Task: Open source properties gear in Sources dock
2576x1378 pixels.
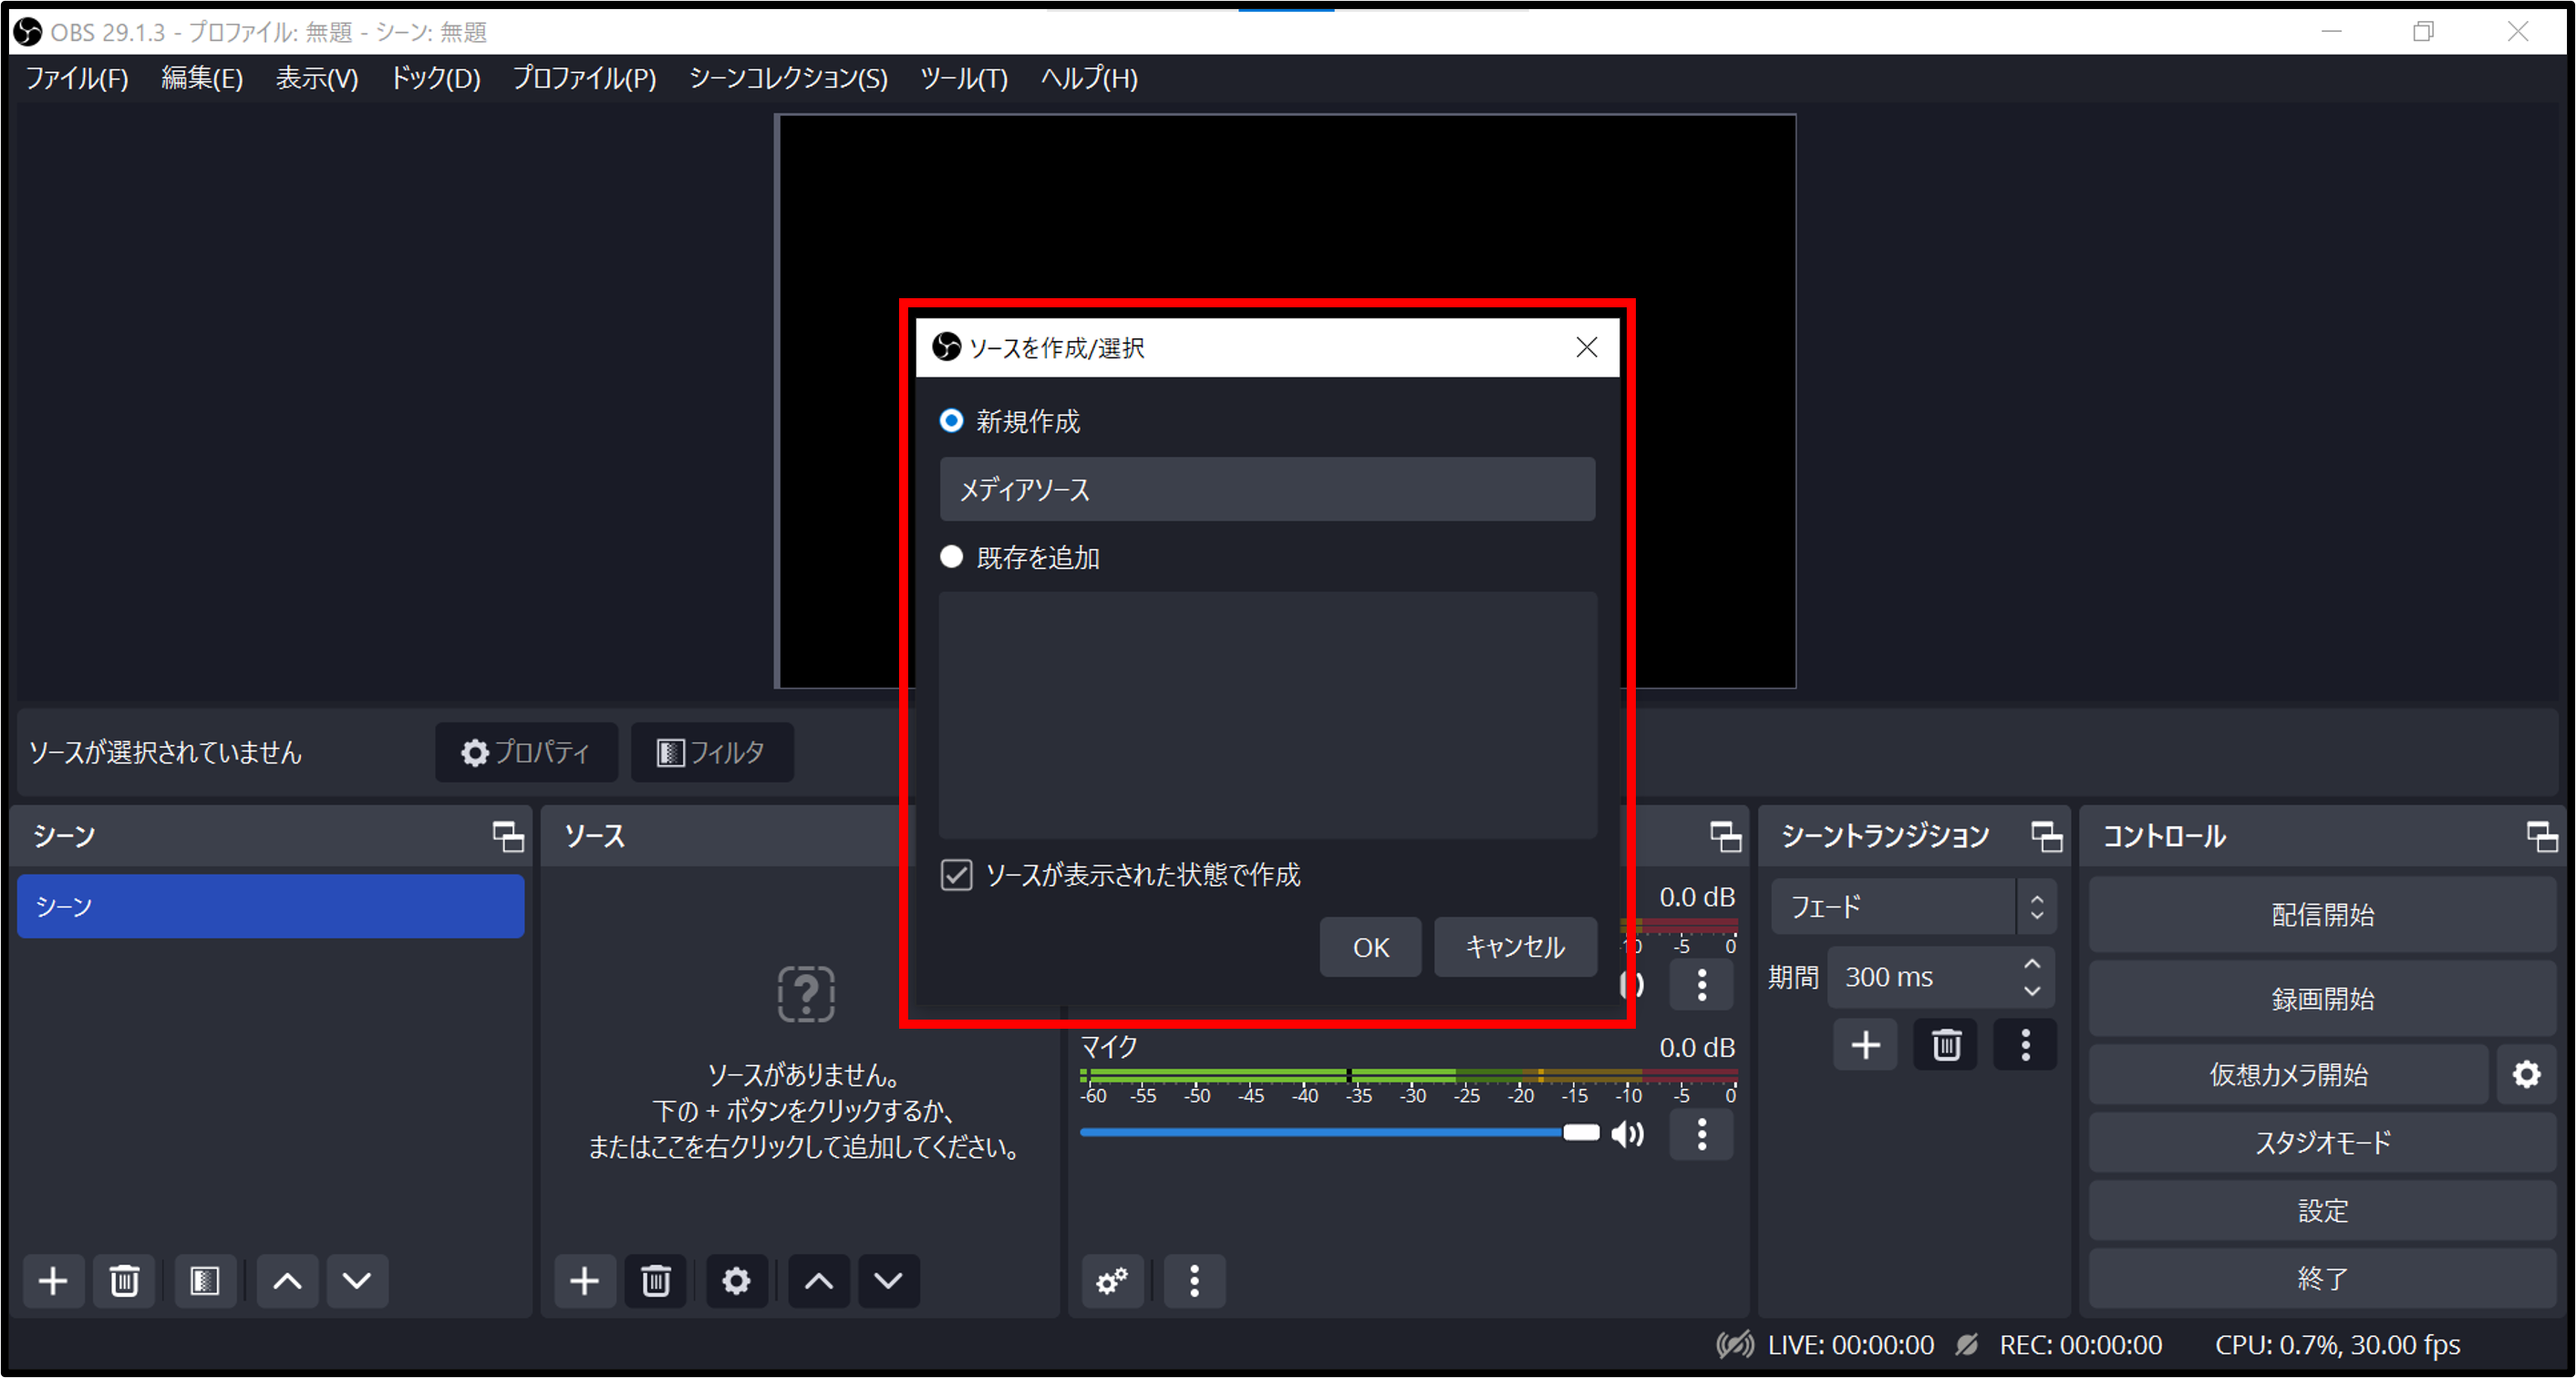Action: [x=736, y=1281]
